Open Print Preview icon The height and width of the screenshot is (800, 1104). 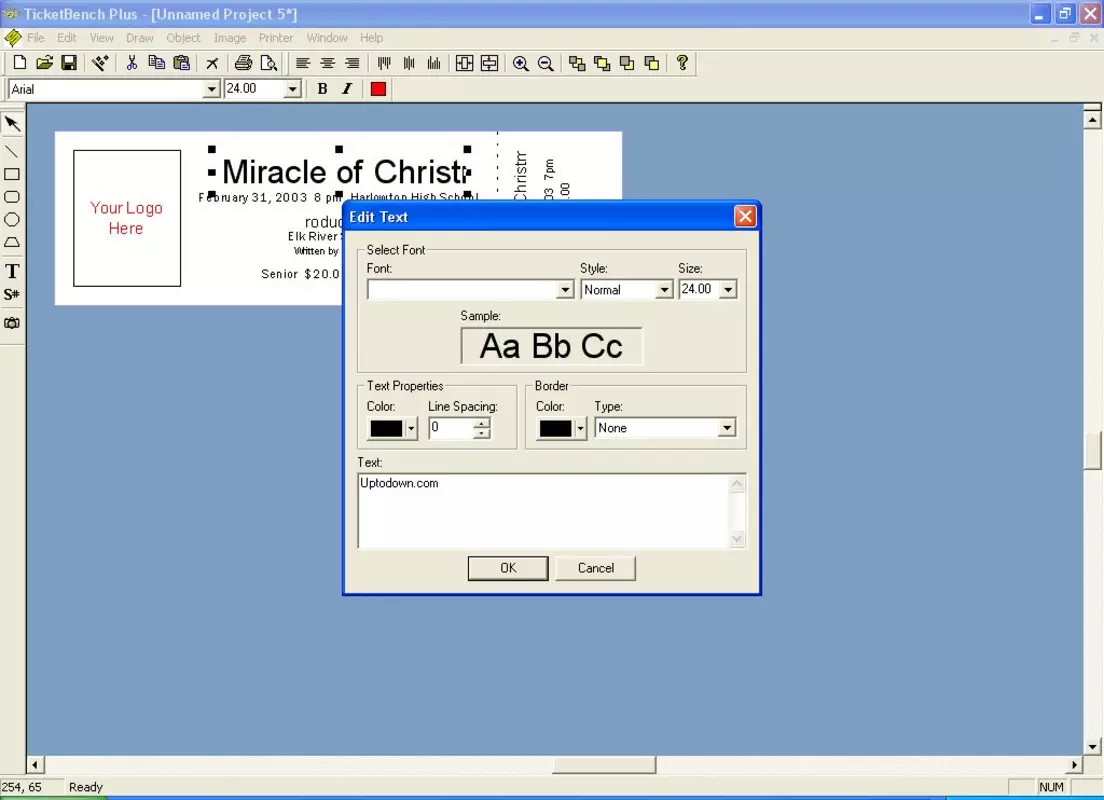(x=268, y=63)
